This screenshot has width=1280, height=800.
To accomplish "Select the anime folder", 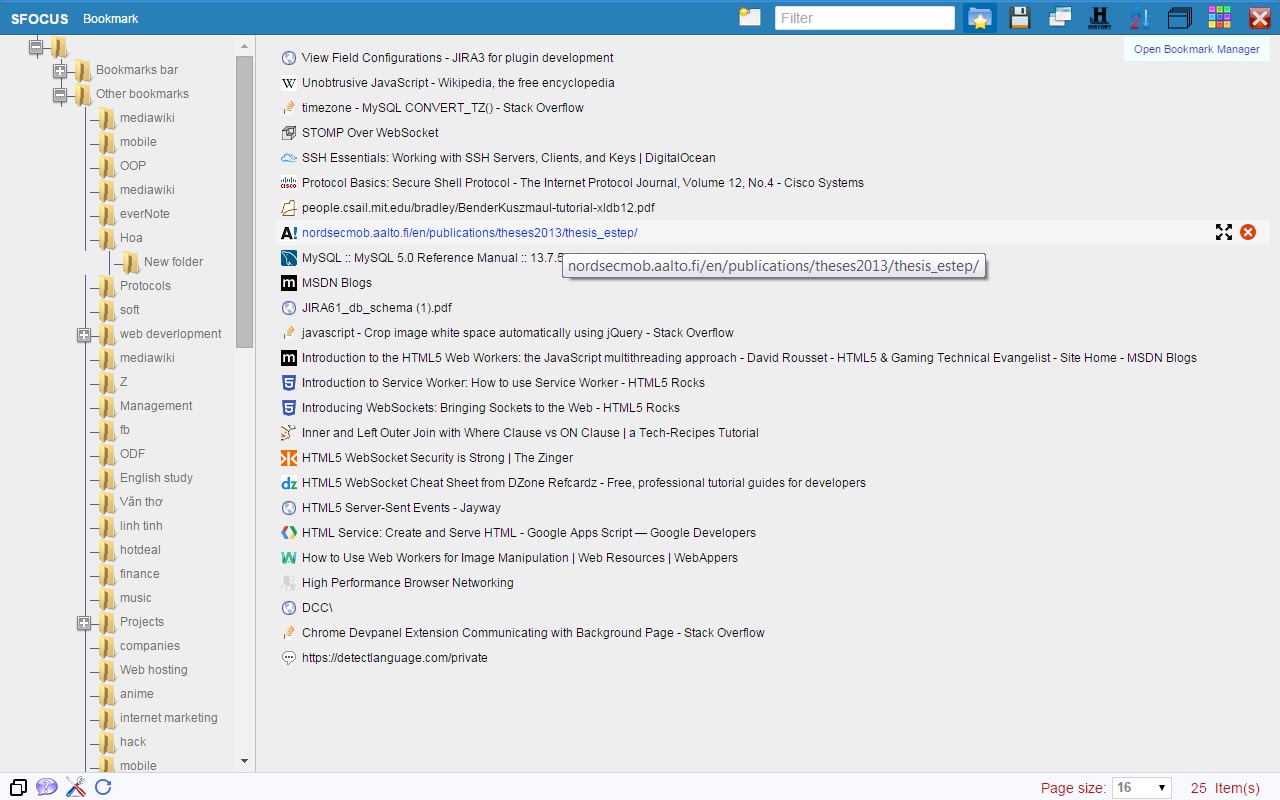I will 137,694.
